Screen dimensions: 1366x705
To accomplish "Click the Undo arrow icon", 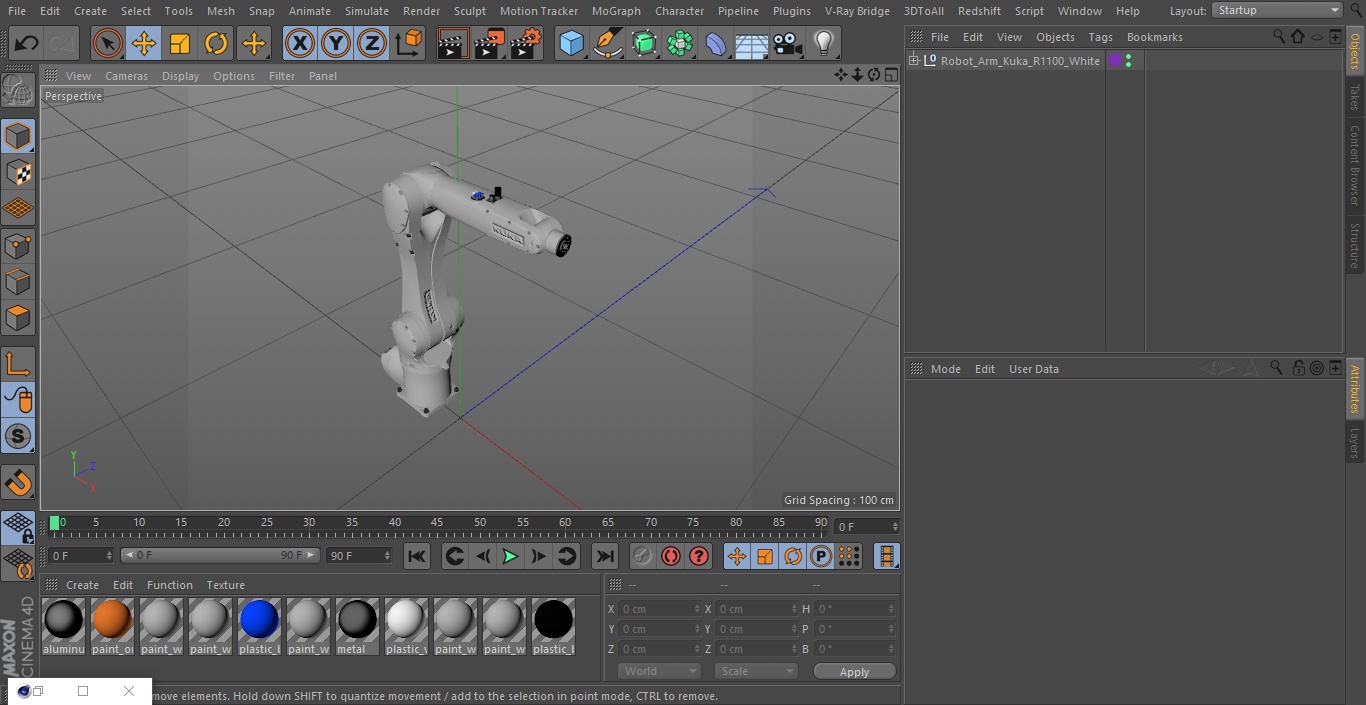I will click(x=26, y=43).
